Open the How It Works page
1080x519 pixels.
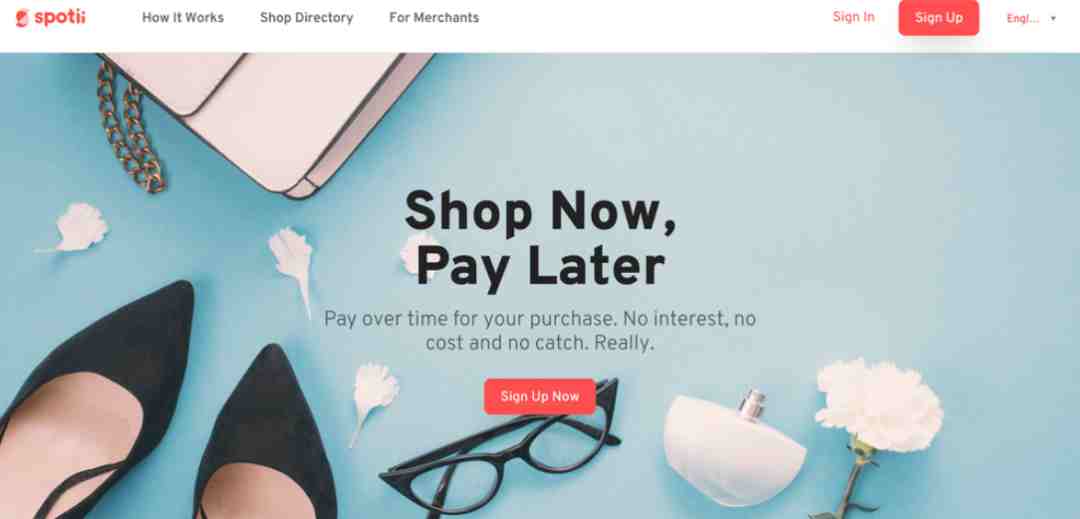183,18
